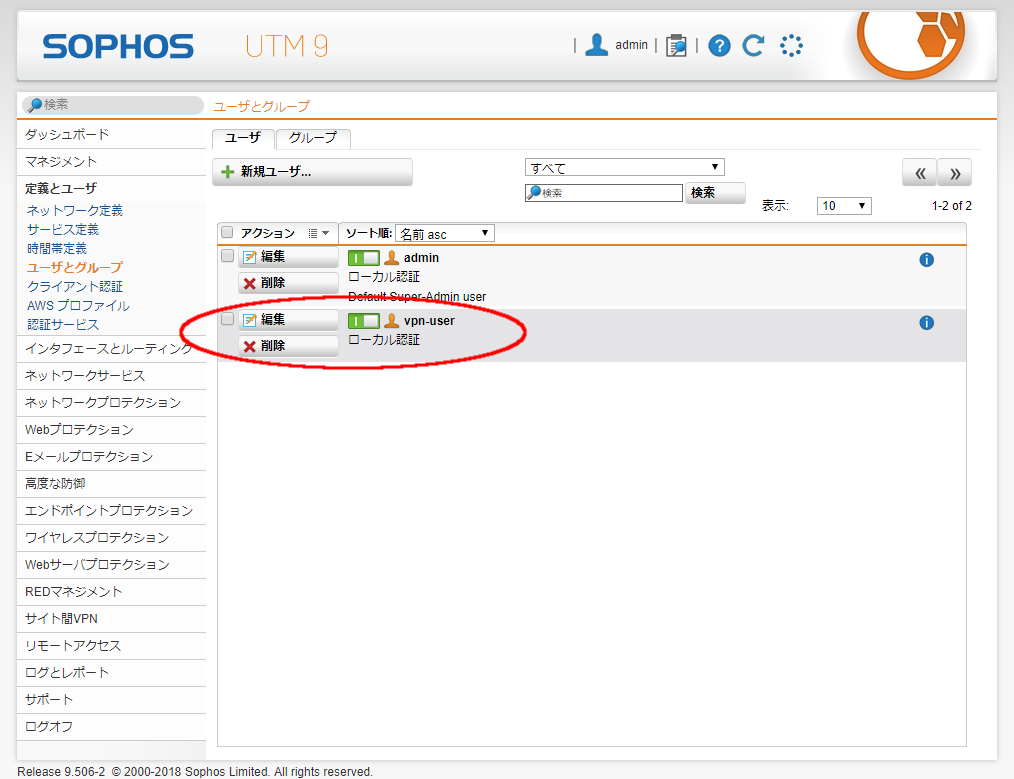The width and height of the screenshot is (1014, 779).
Task: Go to previous page of users
Action: tap(919, 173)
